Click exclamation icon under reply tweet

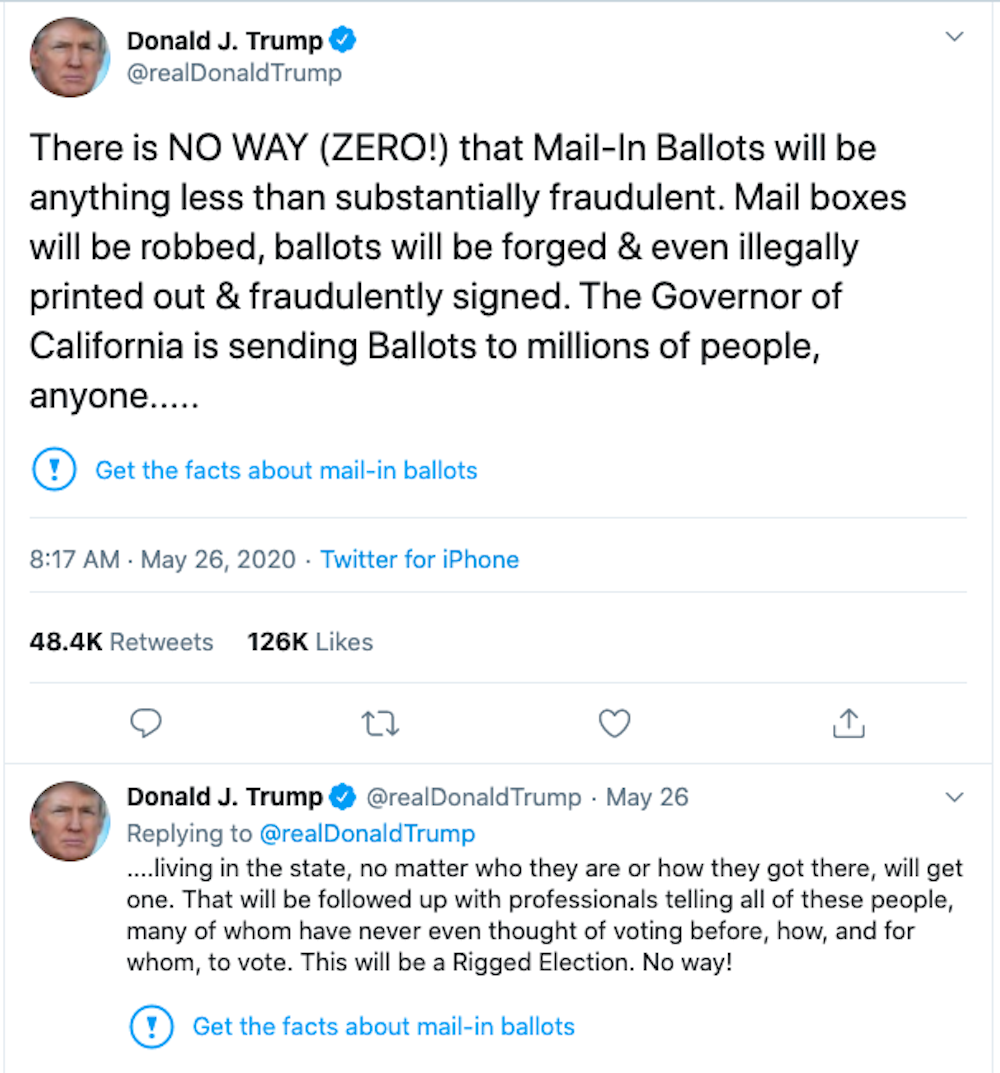pyautogui.click(x=152, y=1026)
